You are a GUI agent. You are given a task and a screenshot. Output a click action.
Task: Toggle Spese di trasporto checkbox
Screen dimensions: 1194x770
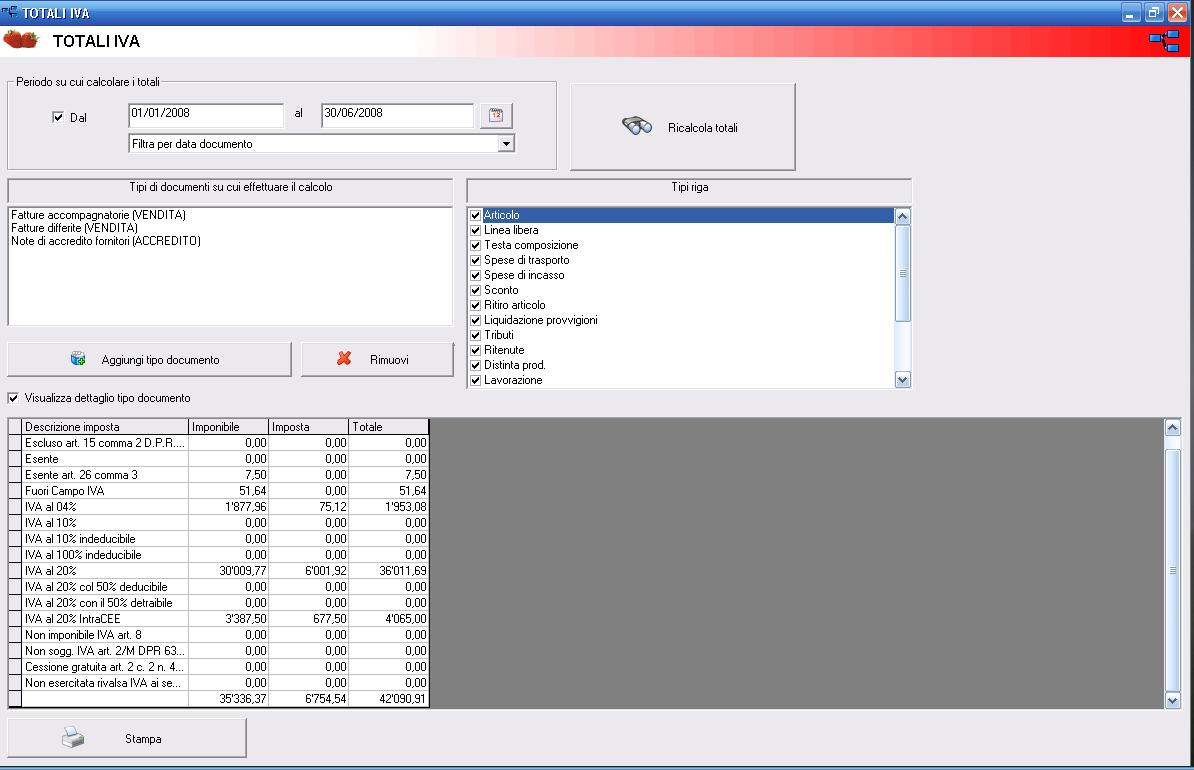(x=475, y=260)
